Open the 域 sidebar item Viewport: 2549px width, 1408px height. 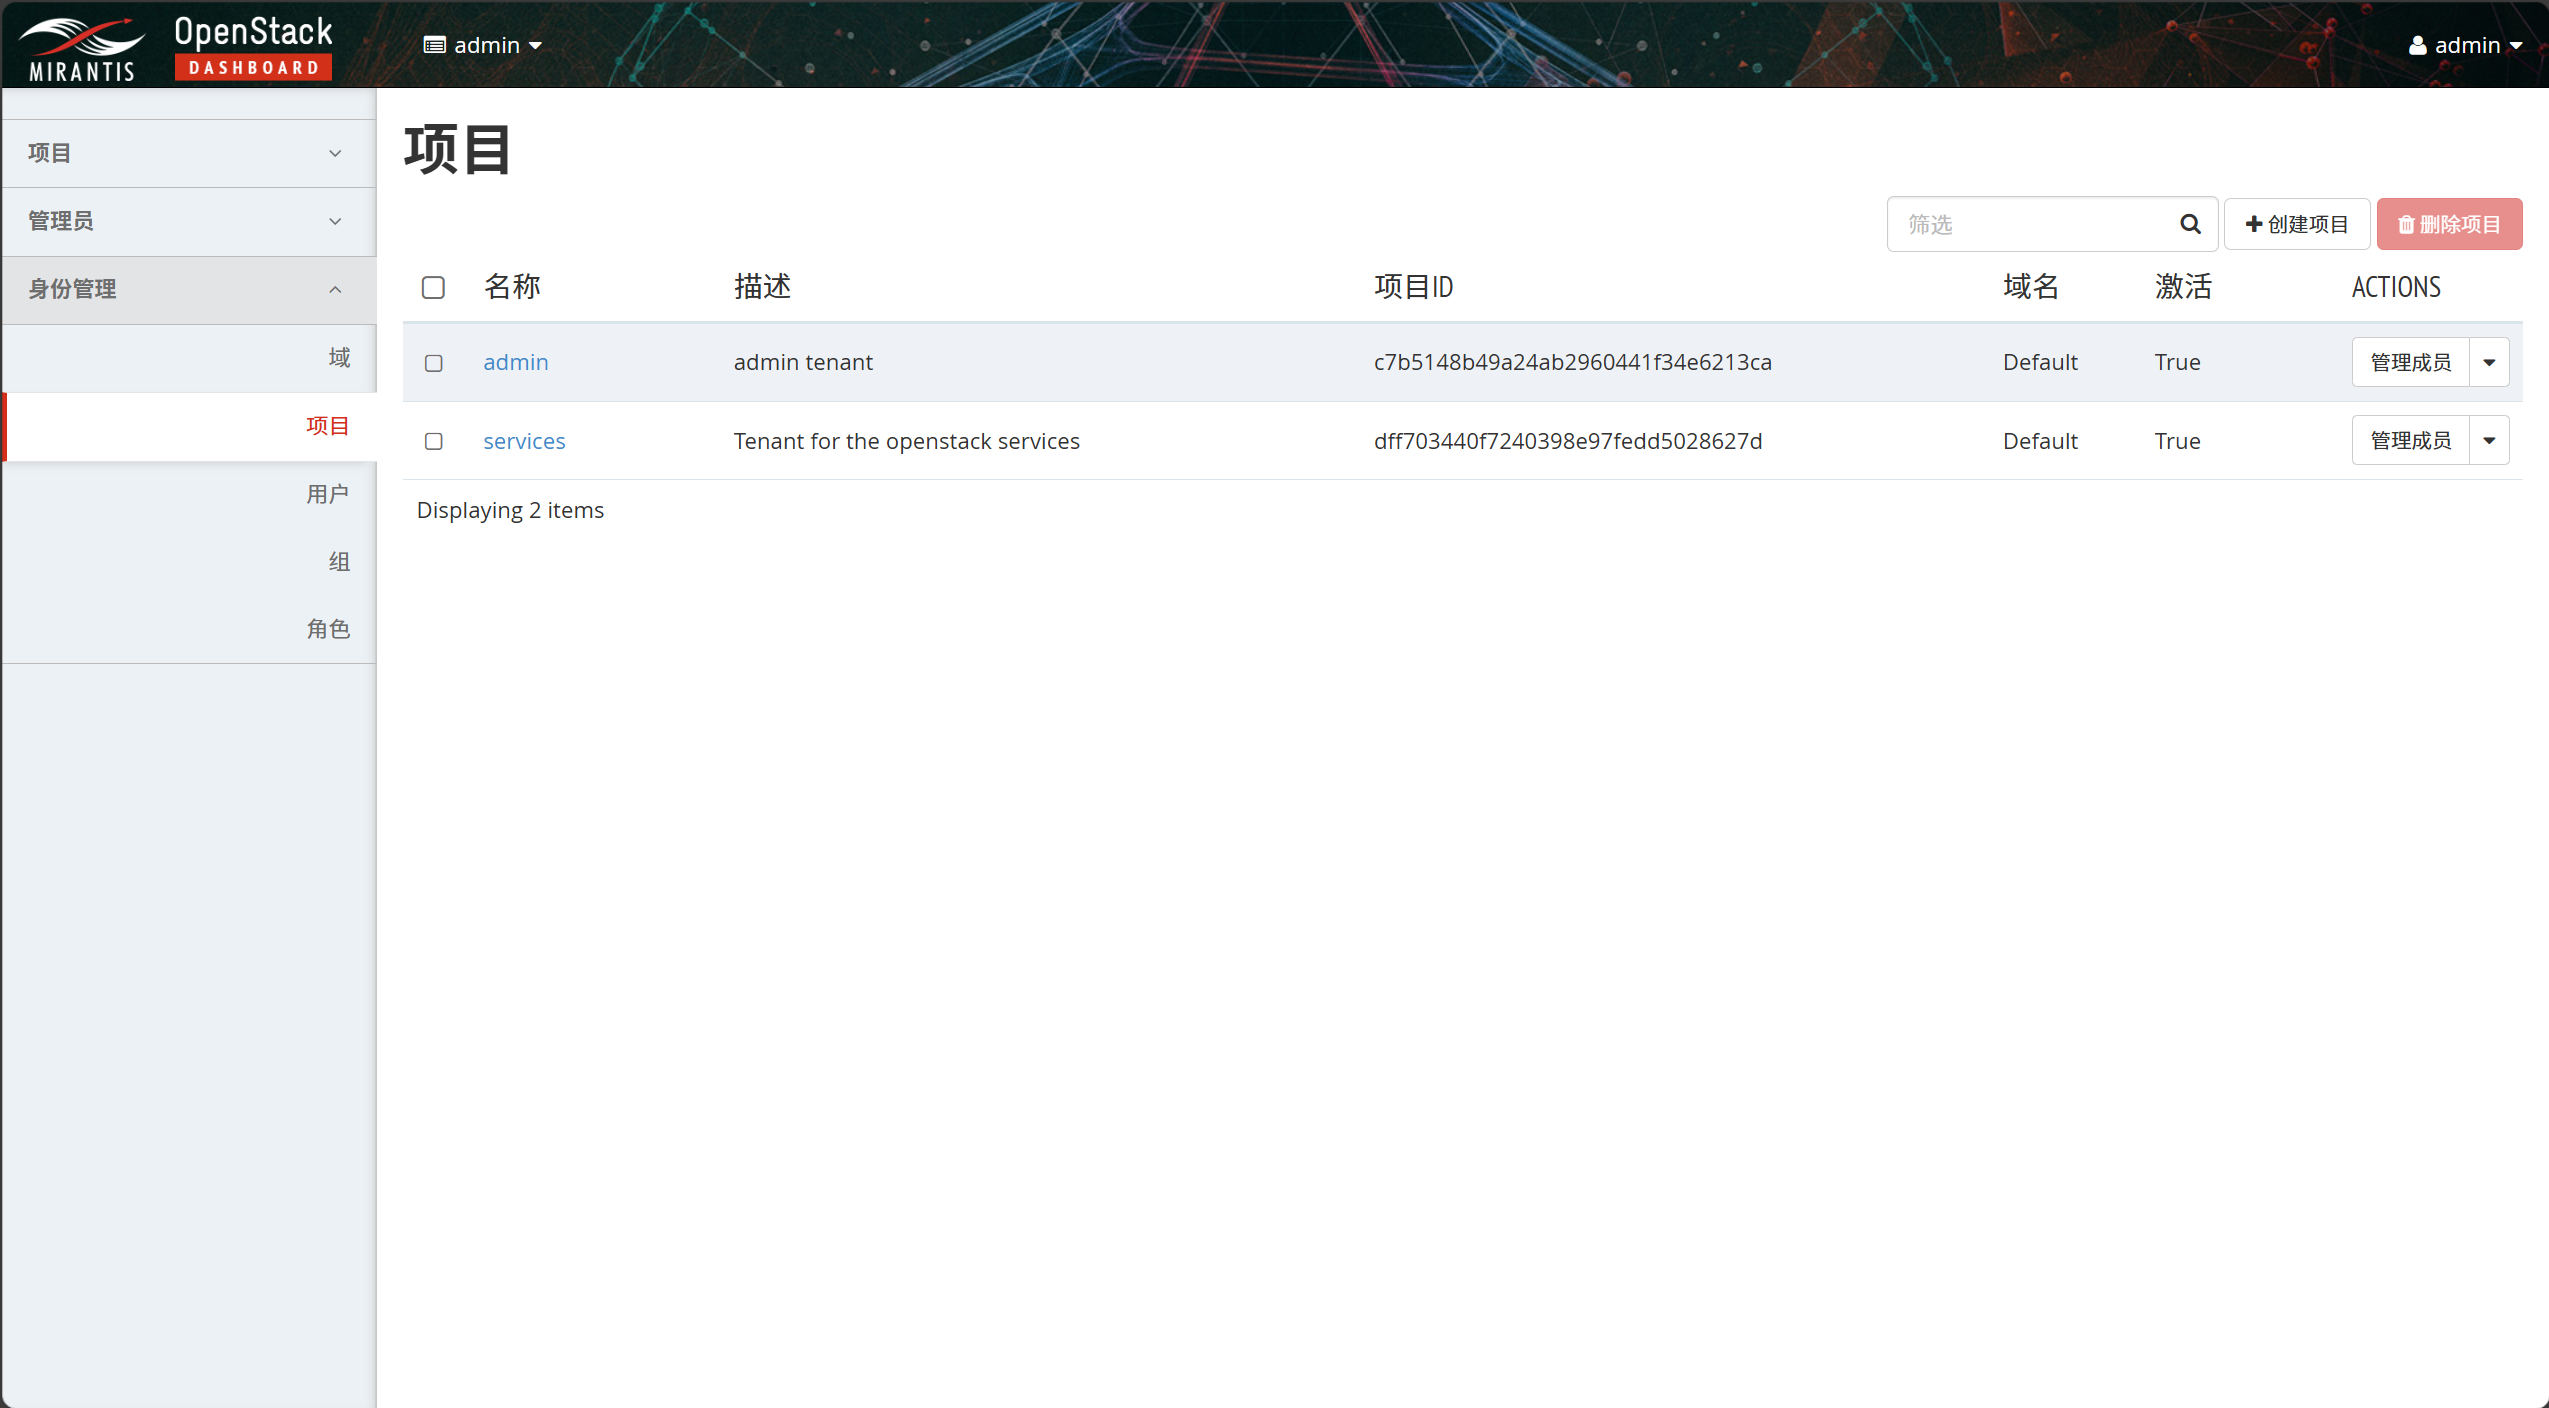point(339,358)
